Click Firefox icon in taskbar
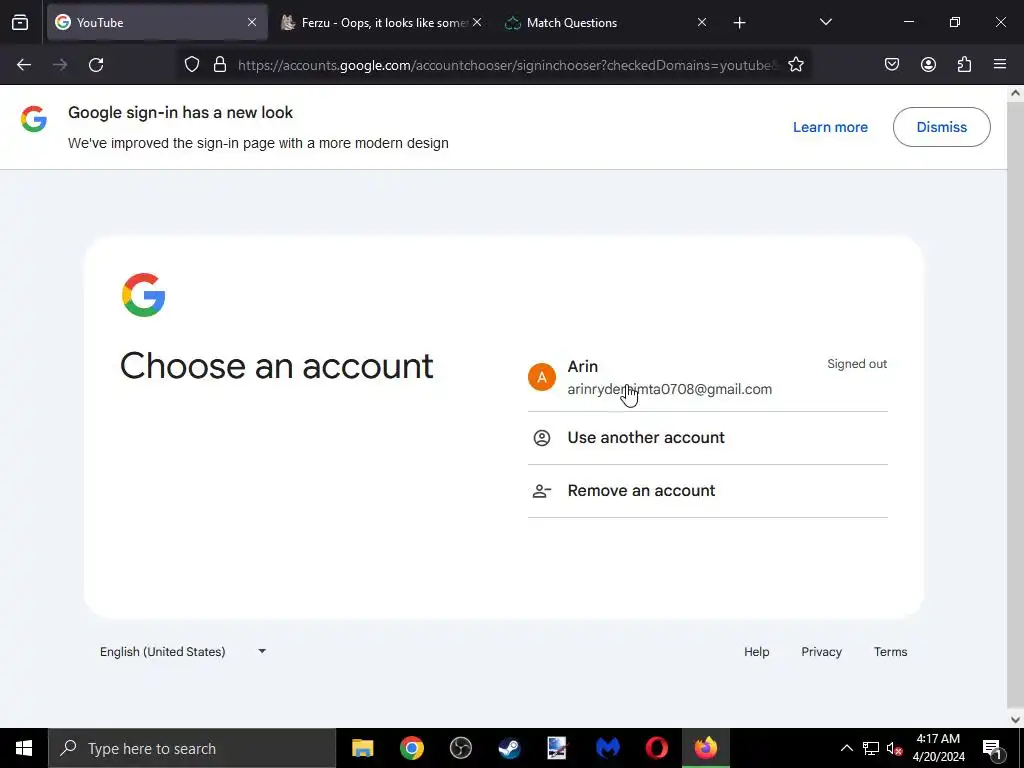The width and height of the screenshot is (1024, 768). [705, 748]
